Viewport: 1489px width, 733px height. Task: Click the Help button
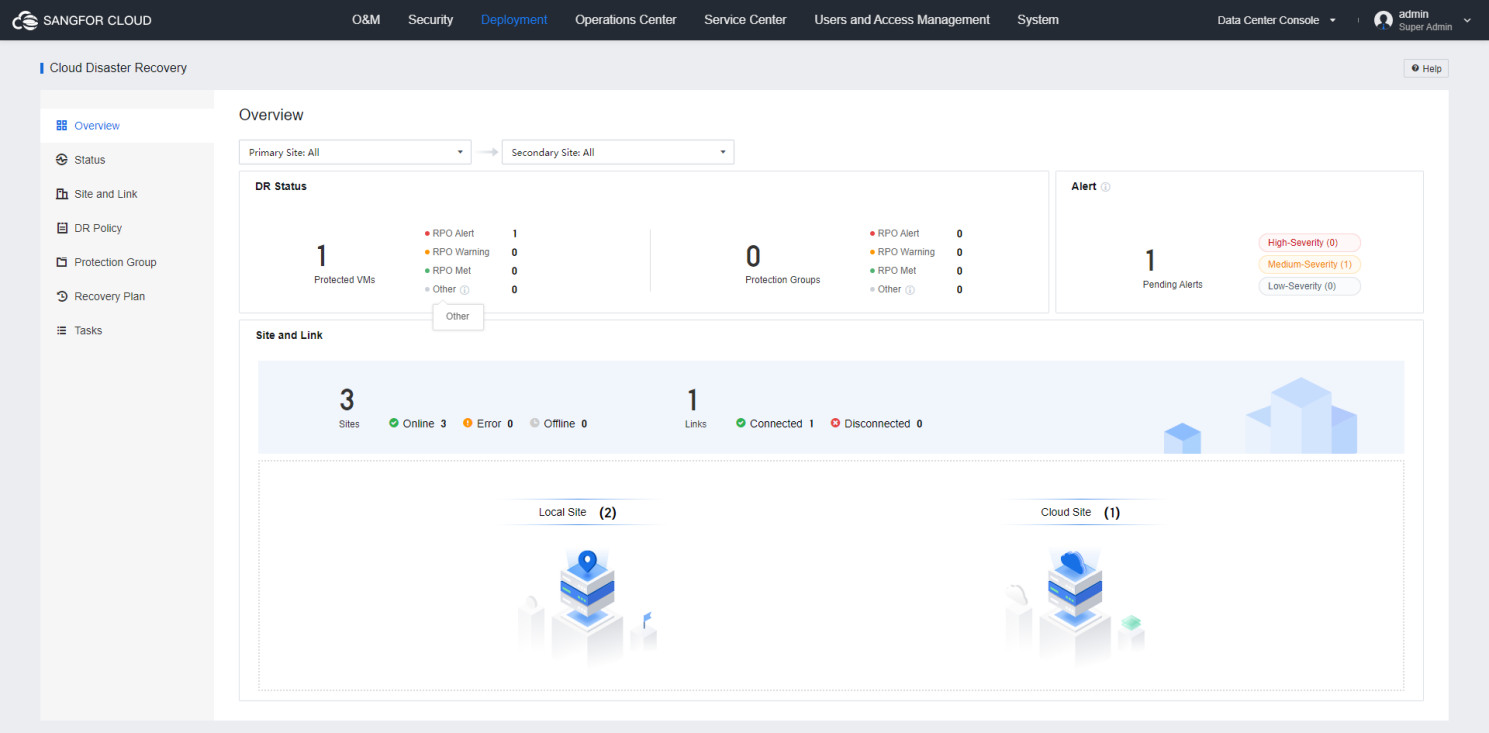(x=1426, y=68)
